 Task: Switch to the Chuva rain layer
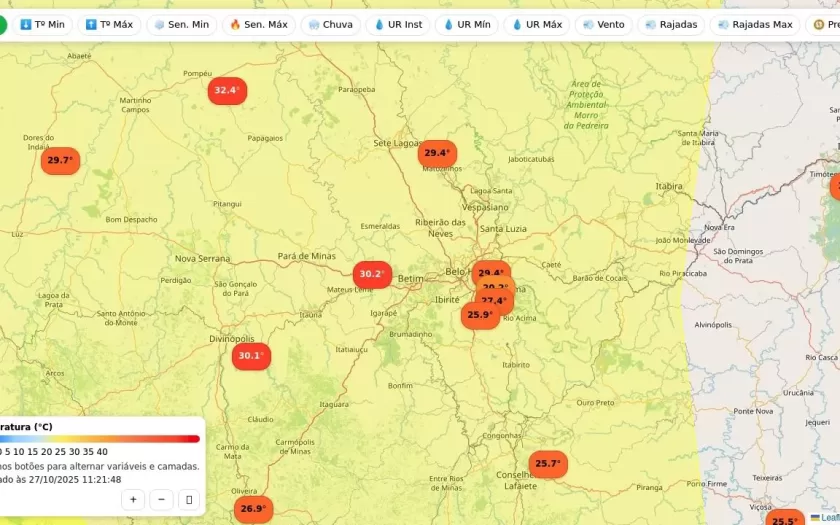point(330,24)
